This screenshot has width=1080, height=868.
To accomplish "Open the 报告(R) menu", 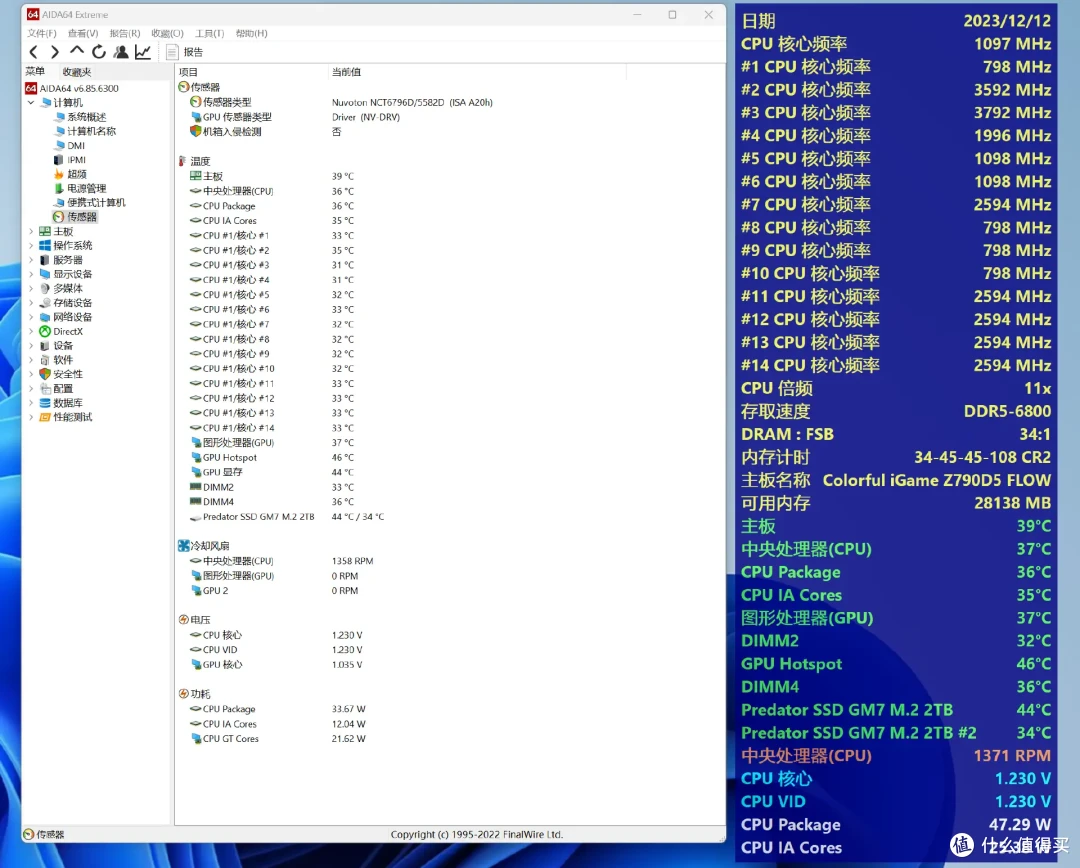I will pyautogui.click(x=125, y=33).
